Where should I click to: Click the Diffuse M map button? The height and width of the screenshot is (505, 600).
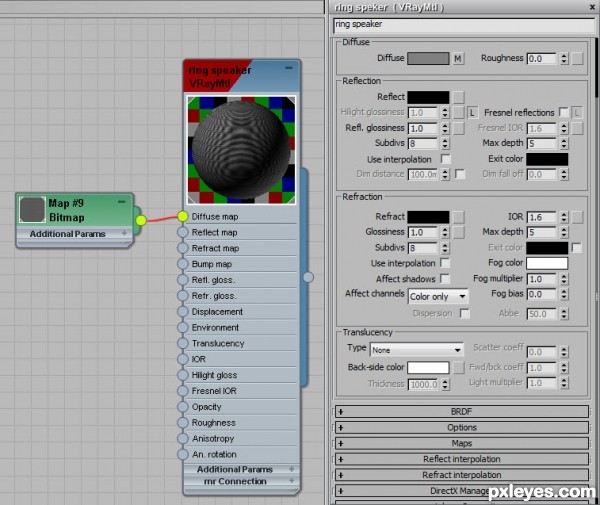coord(458,59)
